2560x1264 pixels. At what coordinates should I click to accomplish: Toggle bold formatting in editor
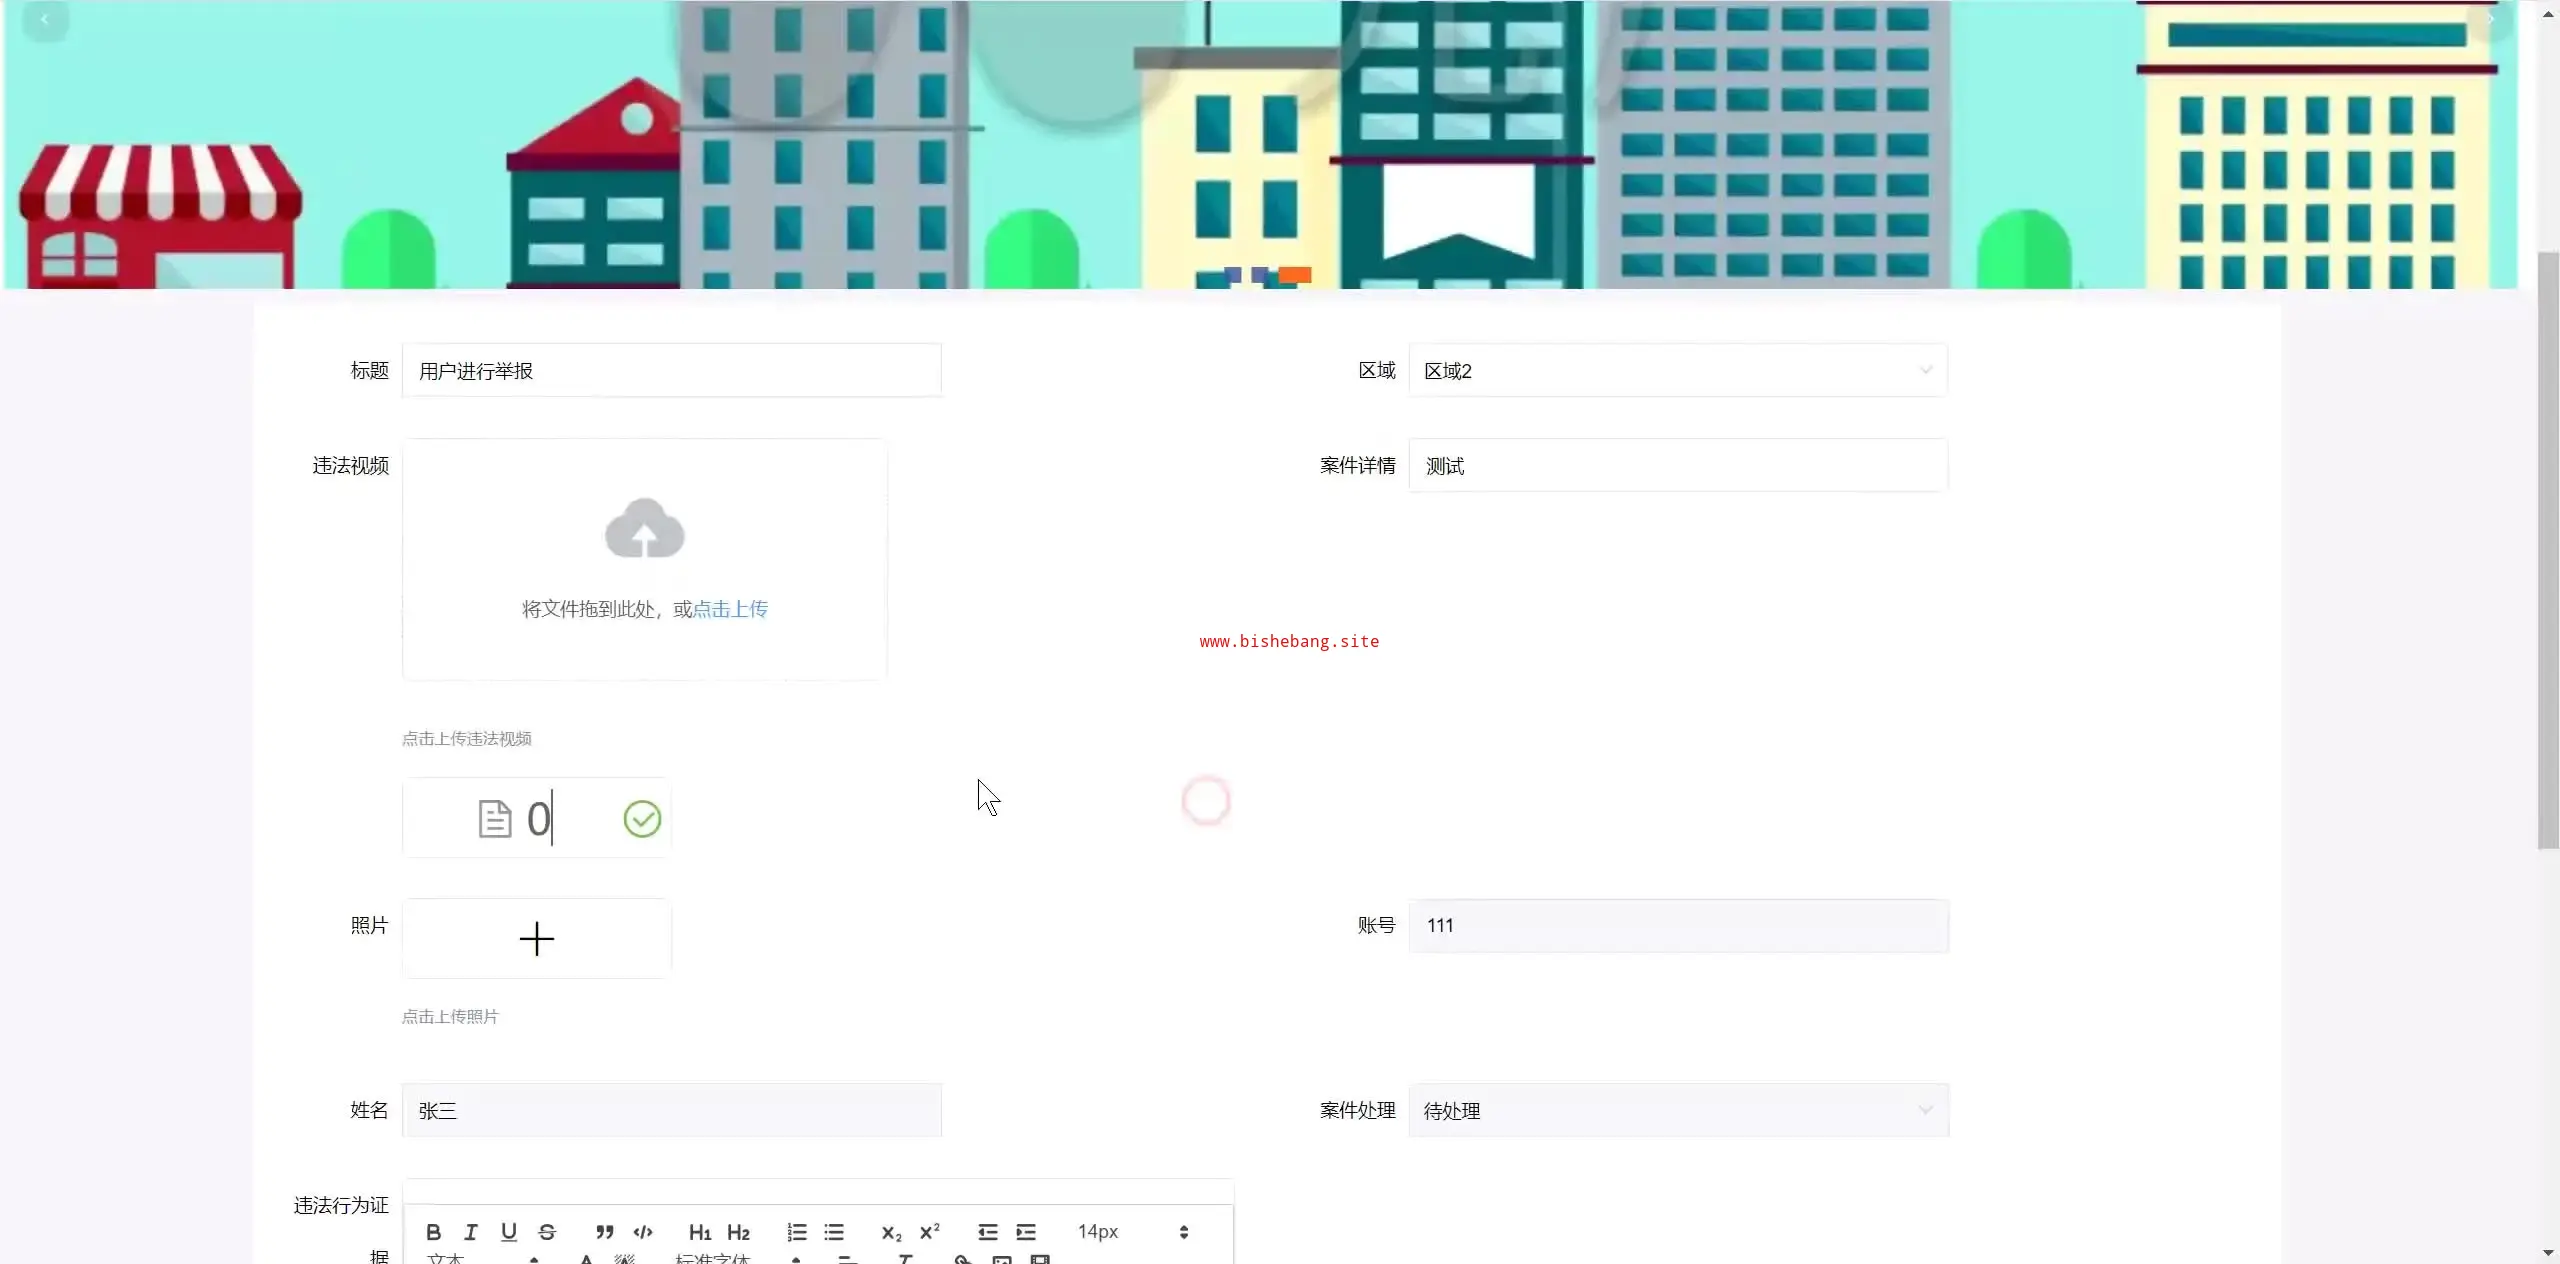433,1232
